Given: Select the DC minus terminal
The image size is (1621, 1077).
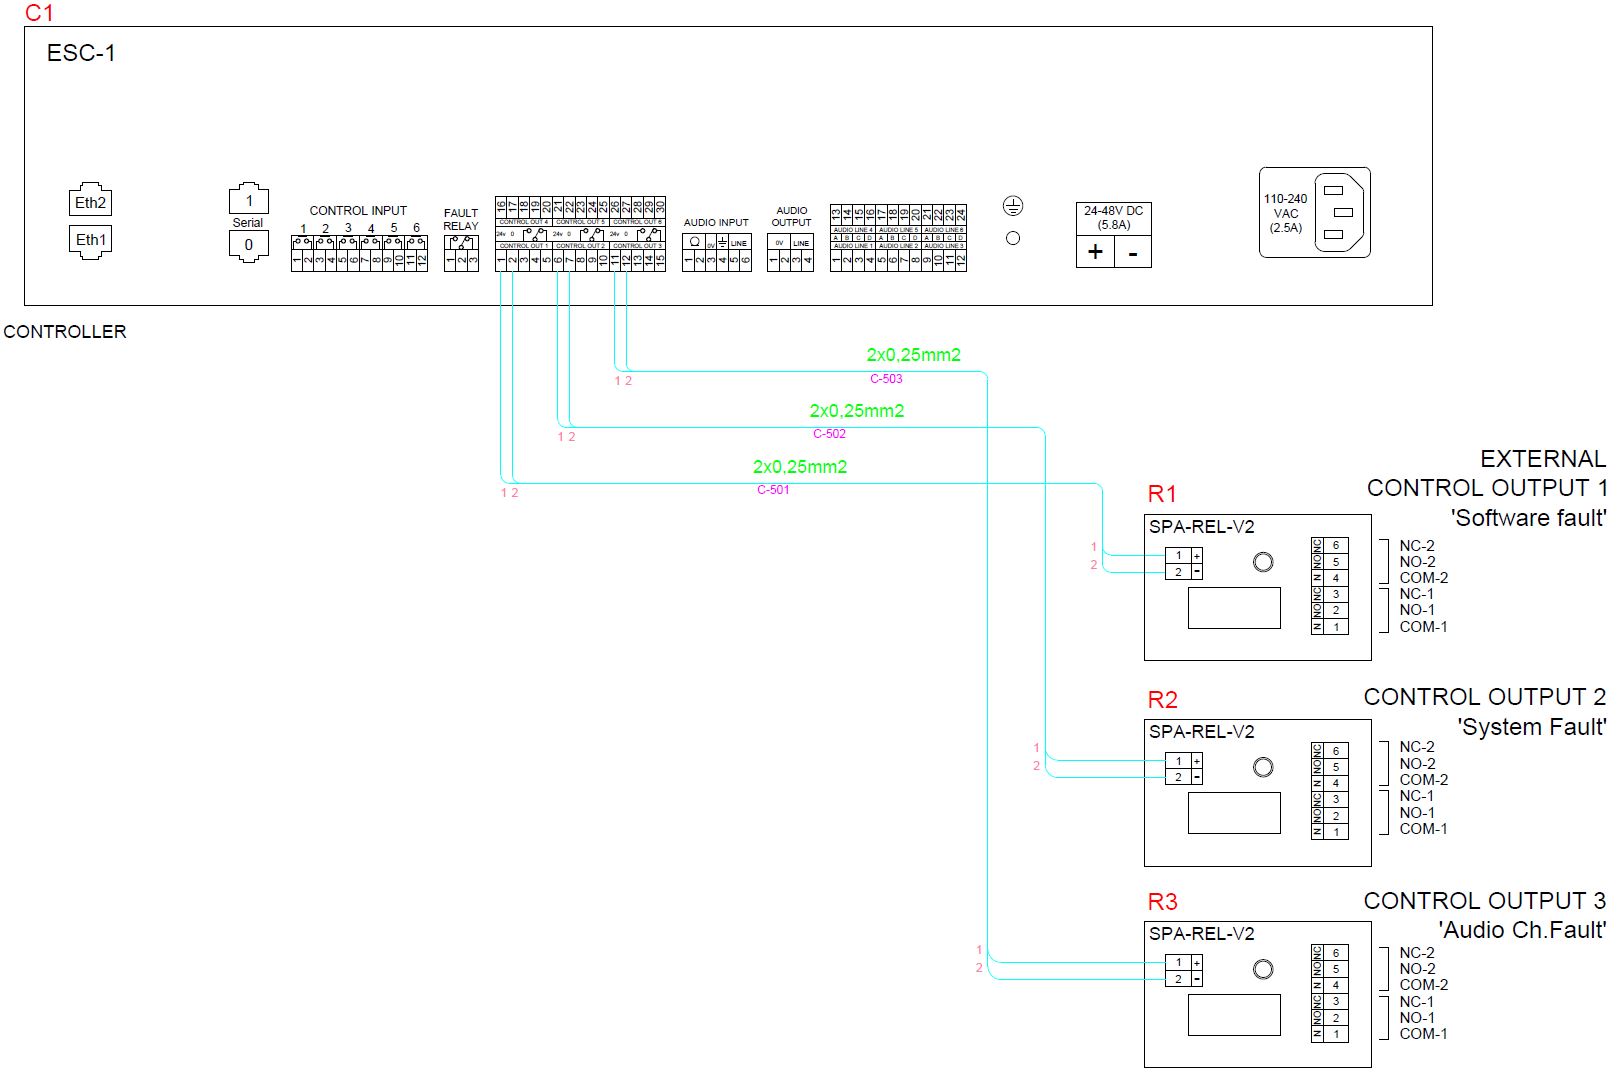Looking at the screenshot, I should pyautogui.click(x=1133, y=252).
